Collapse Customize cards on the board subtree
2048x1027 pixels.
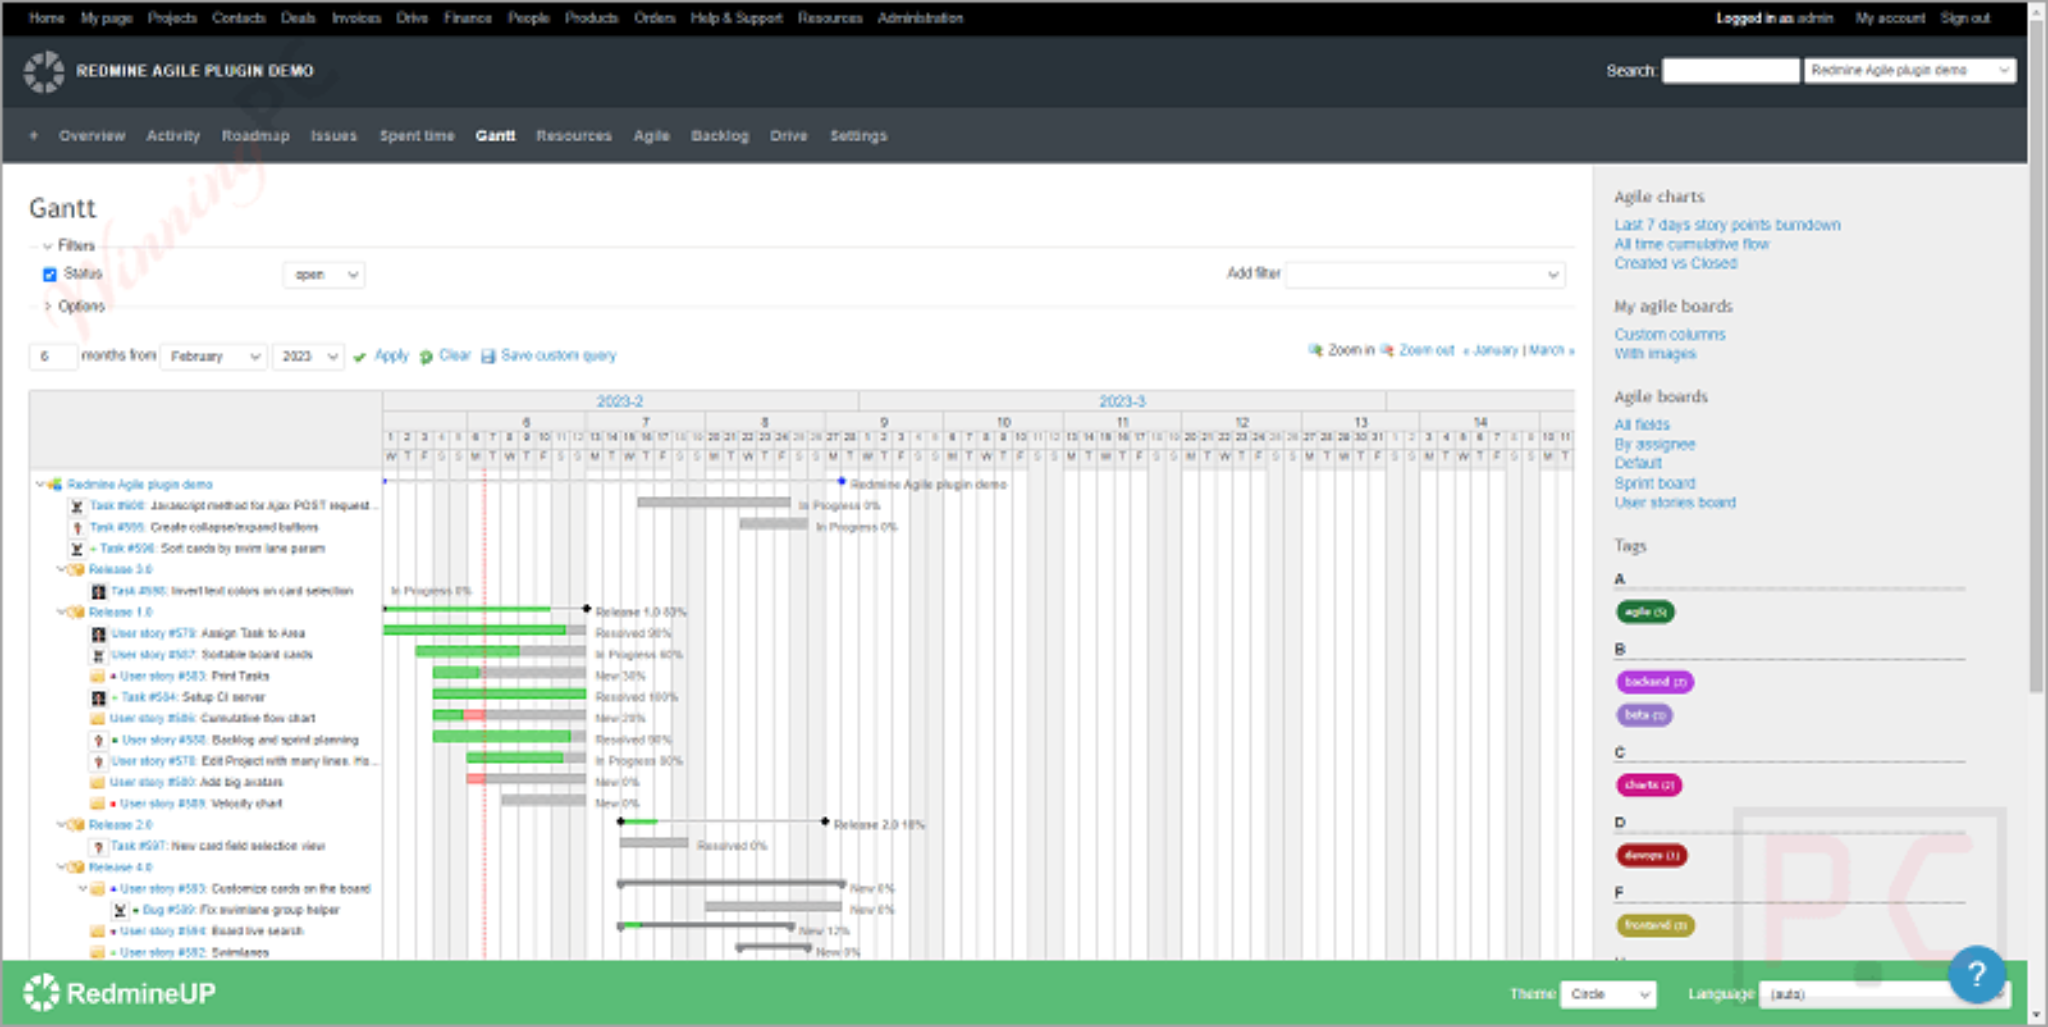pos(83,889)
